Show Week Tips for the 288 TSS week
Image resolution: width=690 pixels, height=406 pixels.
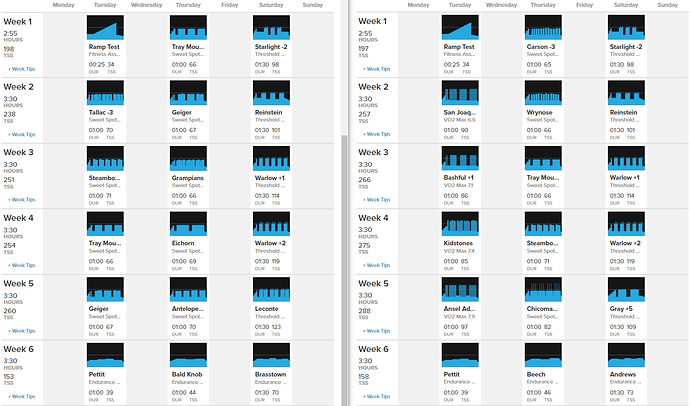[x=376, y=331]
